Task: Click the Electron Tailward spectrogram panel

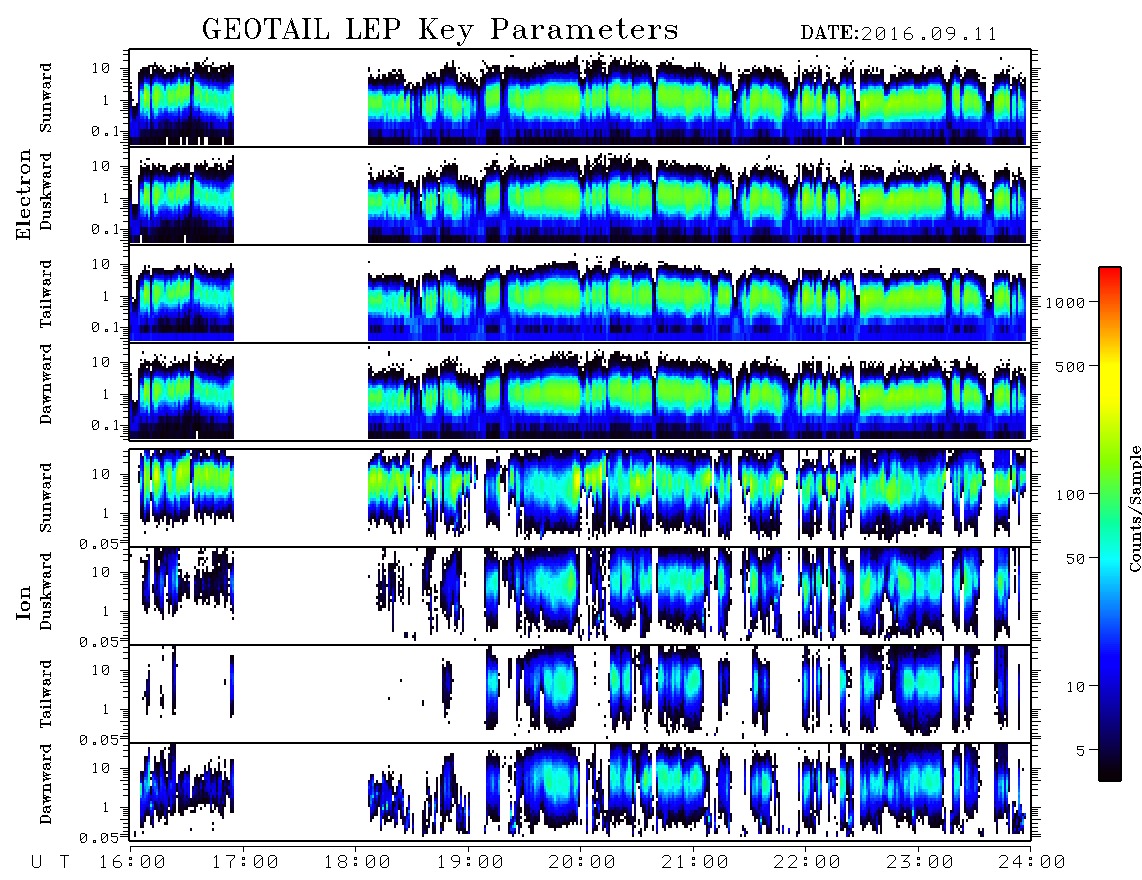Action: [x=580, y=294]
